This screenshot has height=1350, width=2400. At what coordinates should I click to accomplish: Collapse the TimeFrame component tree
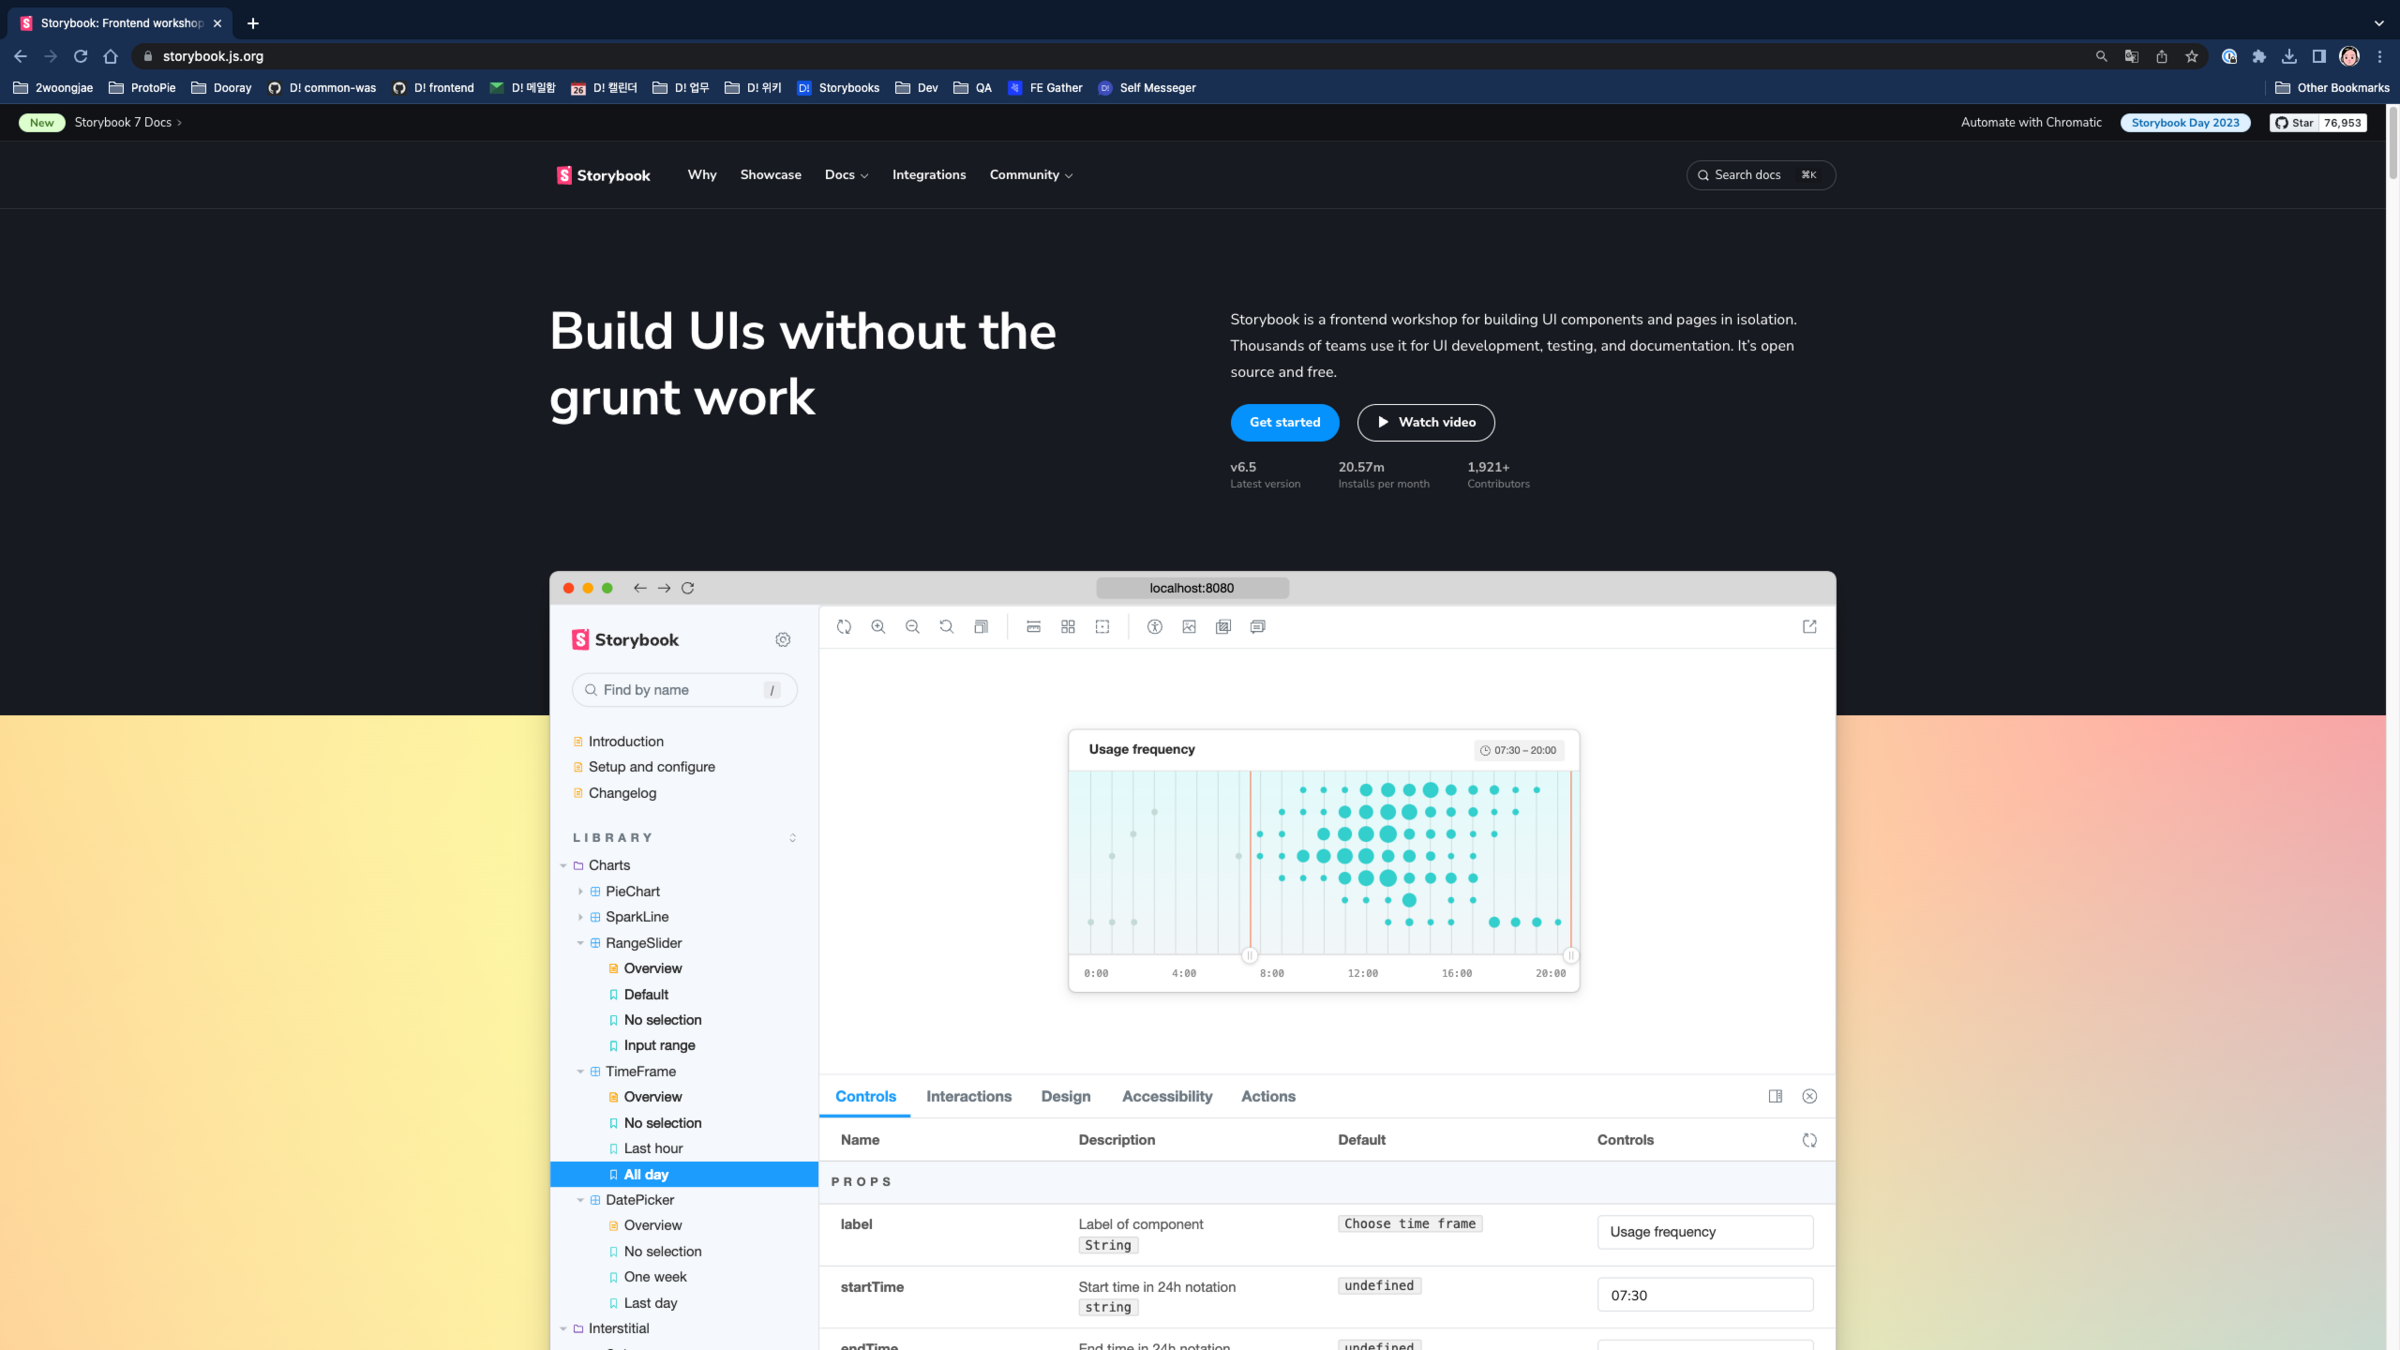point(580,1072)
